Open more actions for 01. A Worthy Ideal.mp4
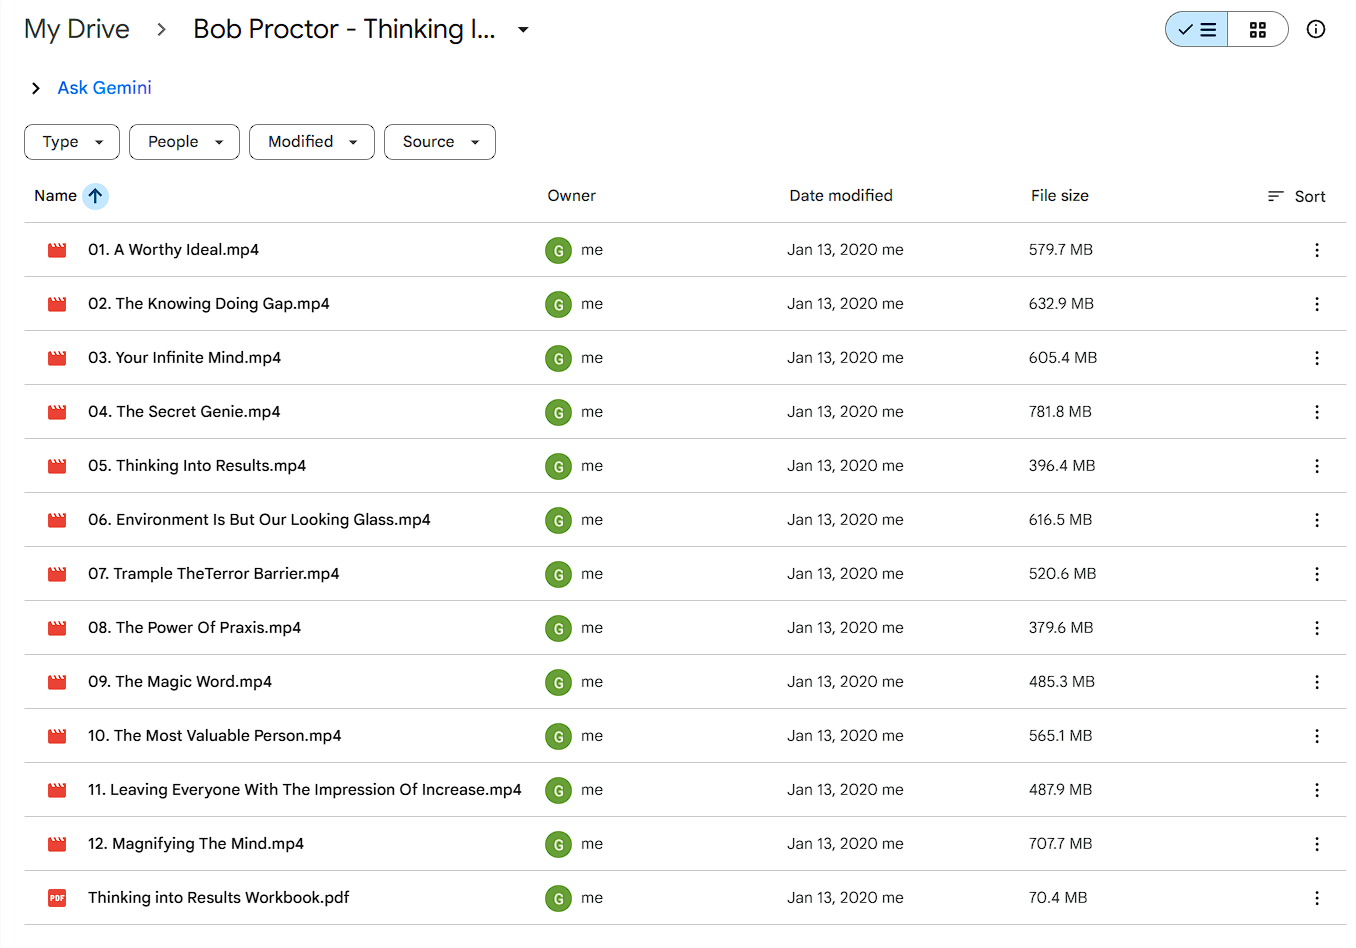The height and width of the screenshot is (948, 1356). pos(1317,250)
